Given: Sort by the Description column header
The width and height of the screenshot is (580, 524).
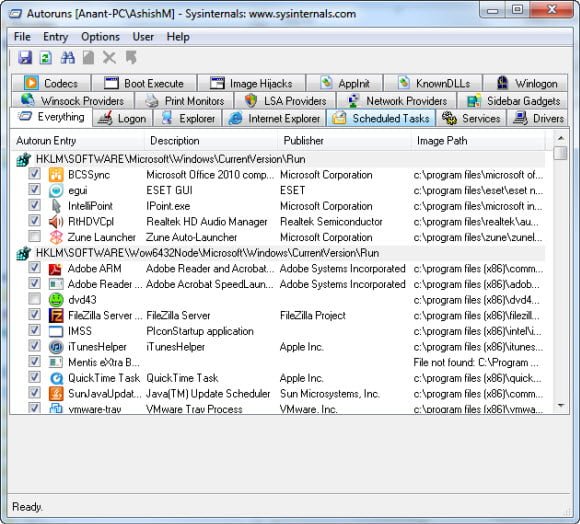Looking at the screenshot, I should tap(211, 141).
